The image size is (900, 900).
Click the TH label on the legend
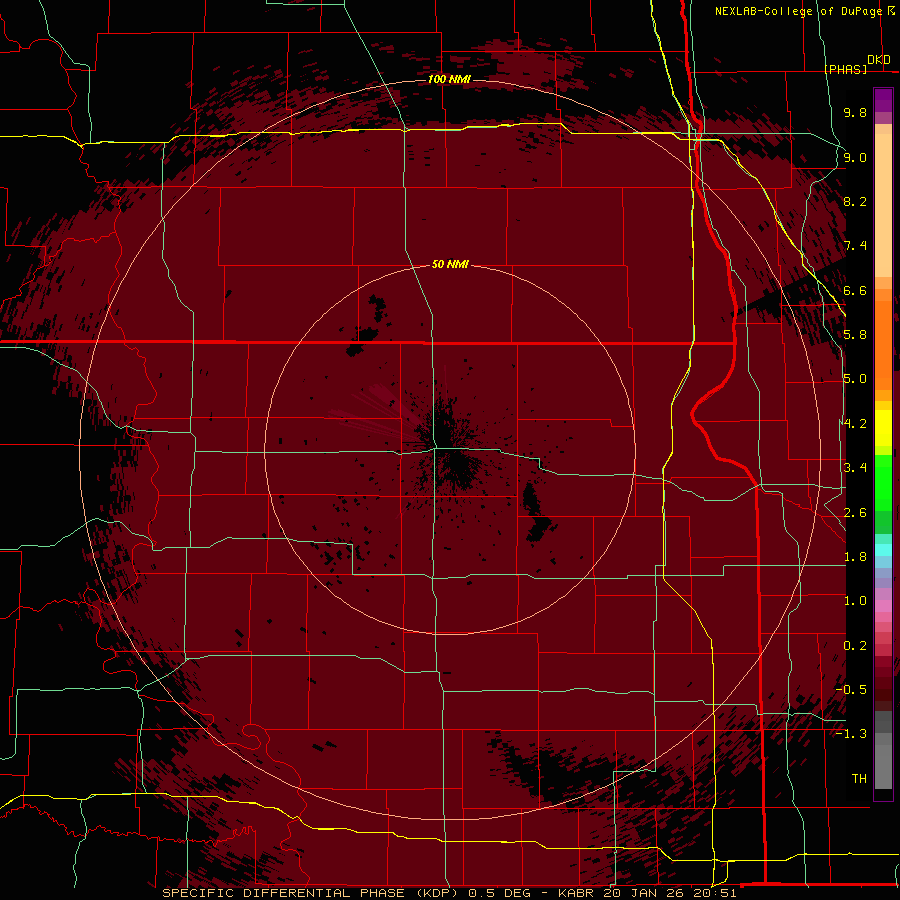coord(859,779)
